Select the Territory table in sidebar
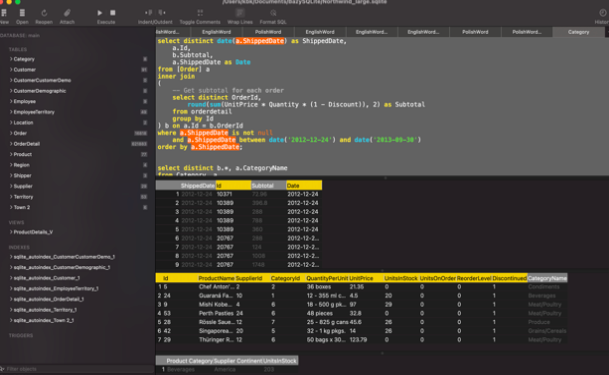The width and height of the screenshot is (609, 375). tap(23, 197)
